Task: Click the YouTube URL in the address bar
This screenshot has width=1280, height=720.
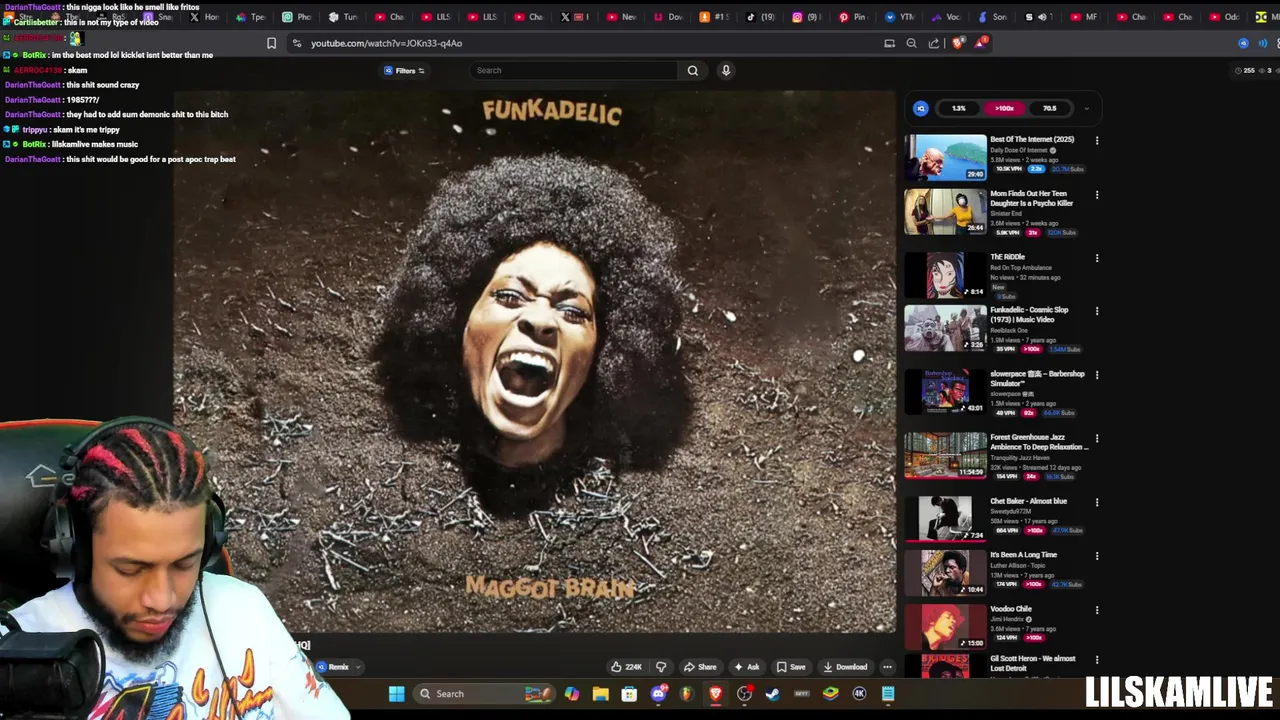Action: pyautogui.click(x=386, y=43)
